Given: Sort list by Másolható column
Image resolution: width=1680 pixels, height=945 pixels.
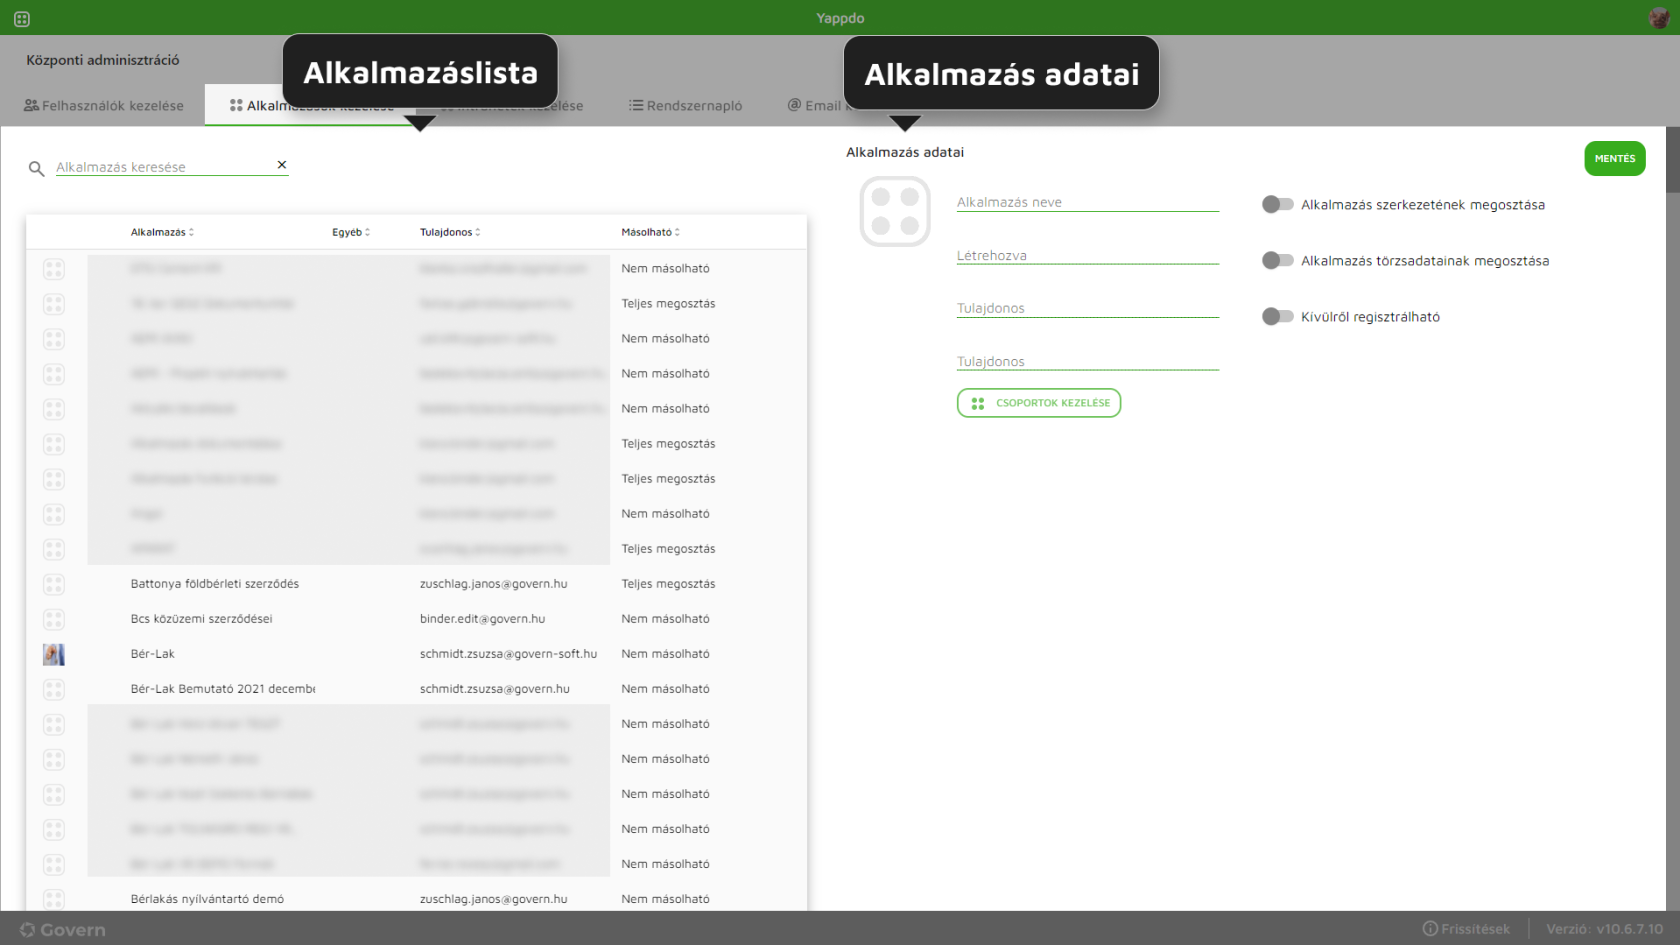Looking at the screenshot, I should pyautogui.click(x=650, y=232).
